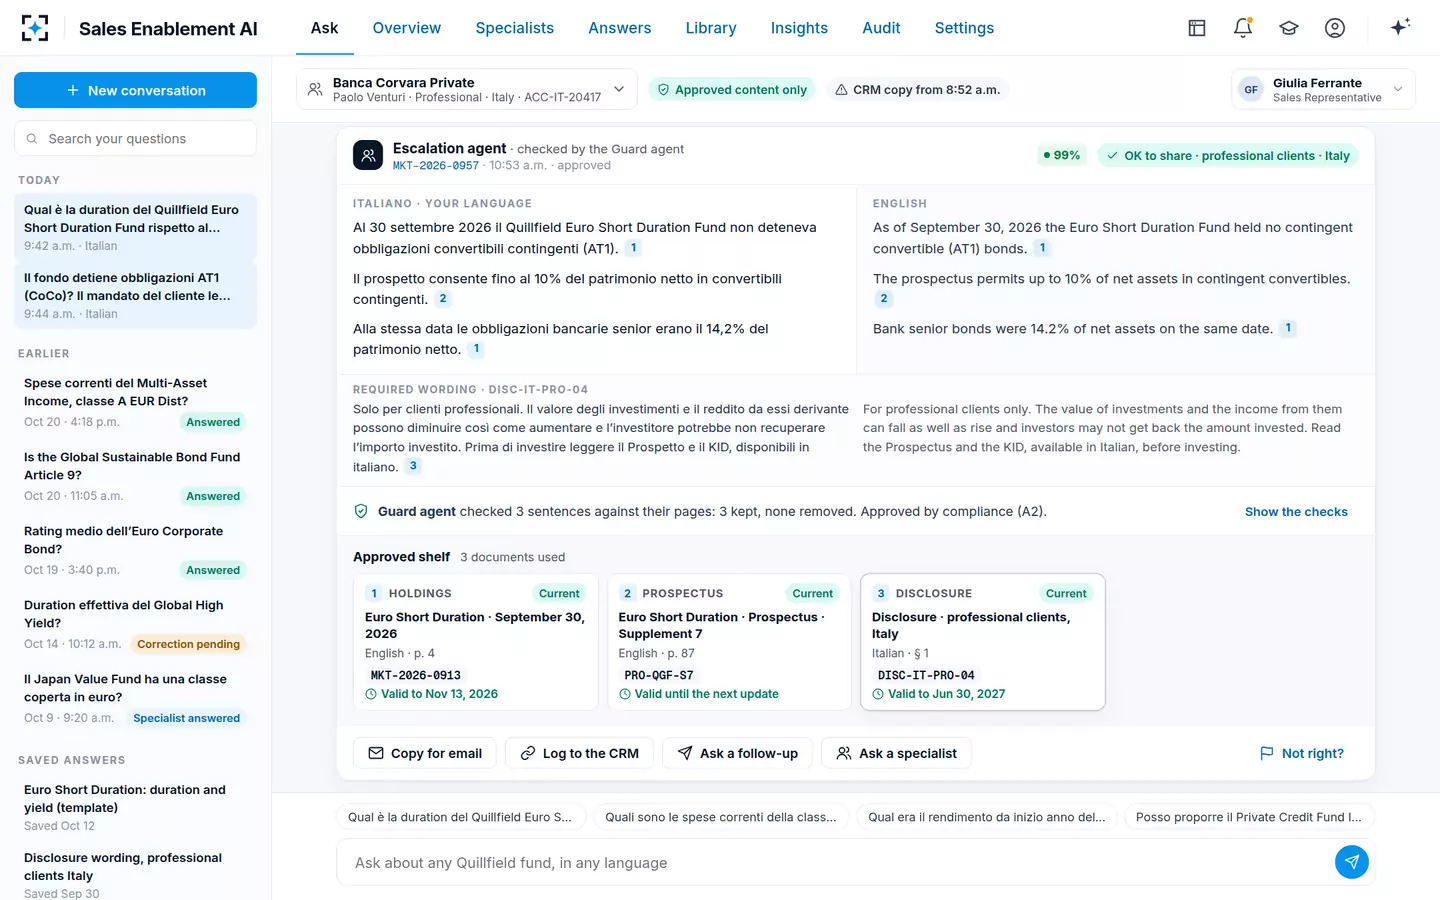1440x900 pixels.
Task: Click citation marker 3 after required wording
Action: tap(413, 466)
